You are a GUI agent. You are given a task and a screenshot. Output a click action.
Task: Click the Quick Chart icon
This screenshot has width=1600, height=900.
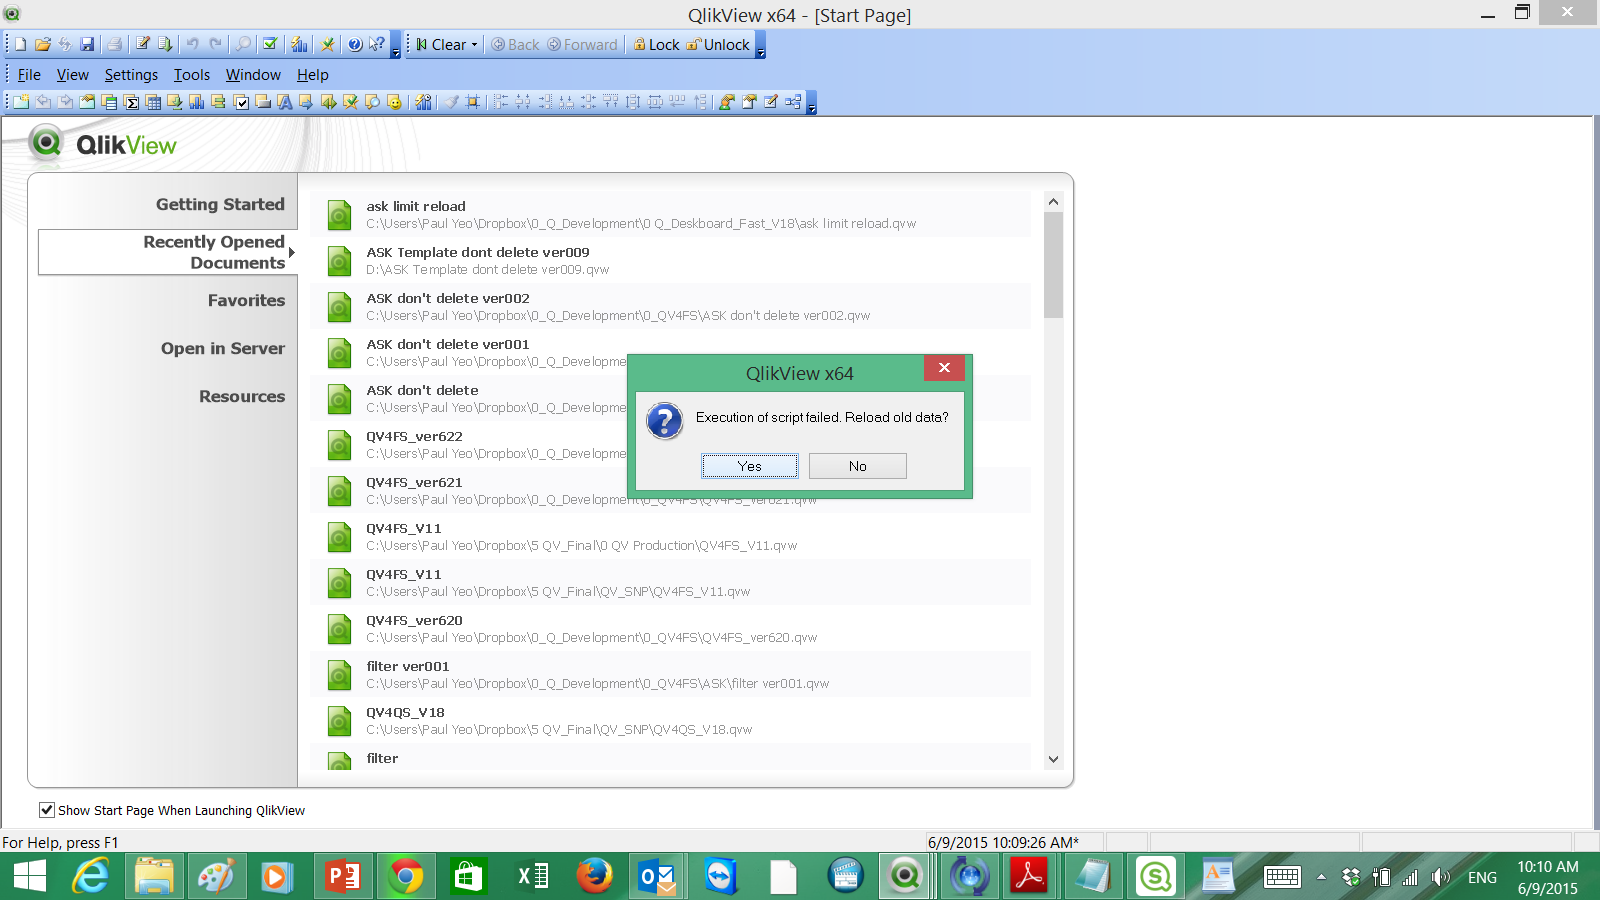299,44
